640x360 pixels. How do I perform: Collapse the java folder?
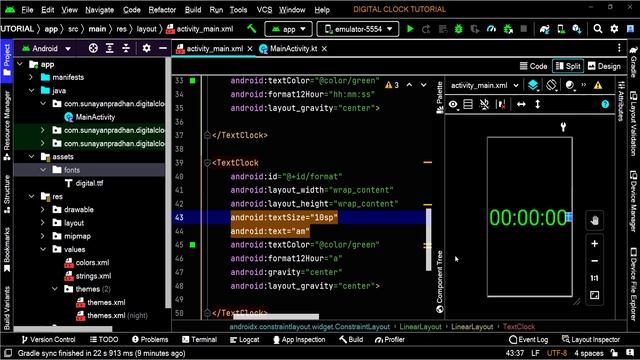point(31,91)
